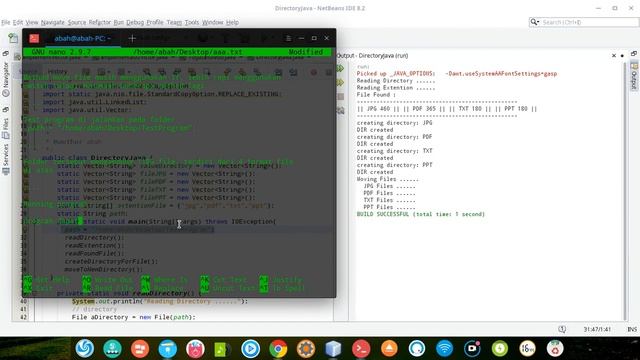Open the green music player dock icon
This screenshot has width=640, height=360.
click(x=223, y=349)
